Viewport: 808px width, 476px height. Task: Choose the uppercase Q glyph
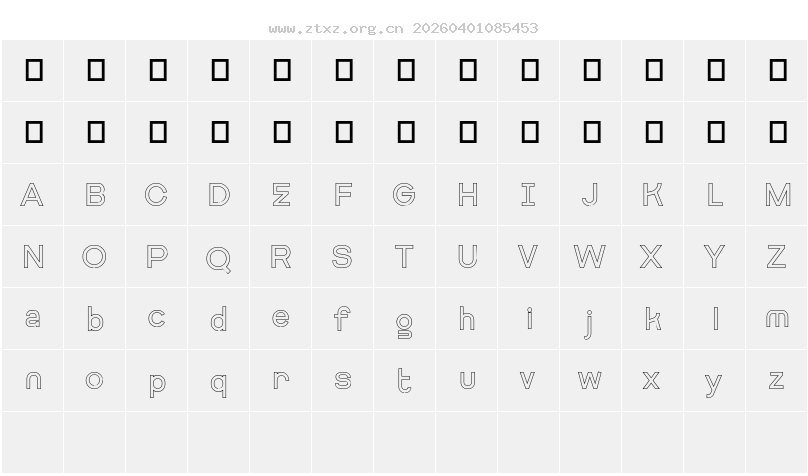(x=218, y=258)
